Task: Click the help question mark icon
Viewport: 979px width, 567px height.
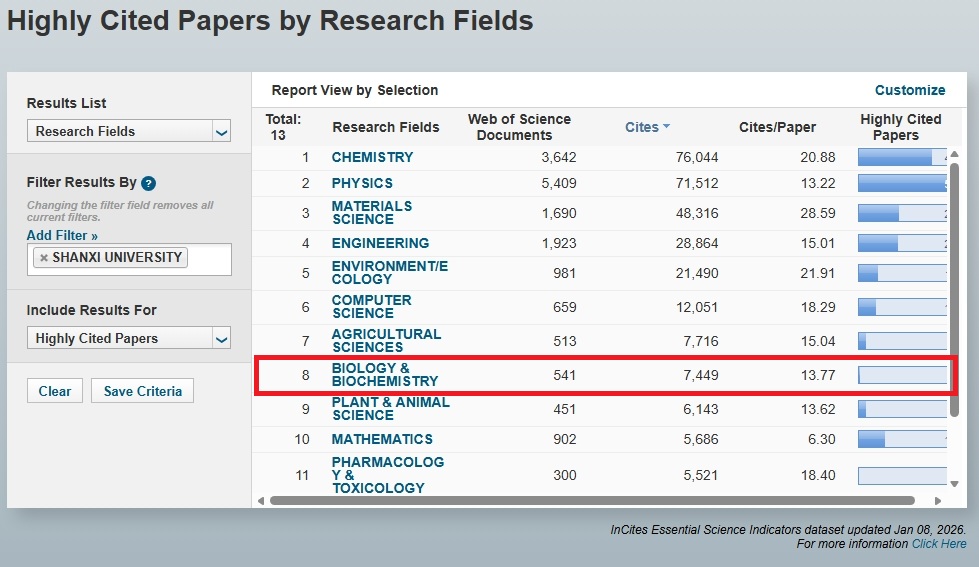Action: (x=149, y=183)
